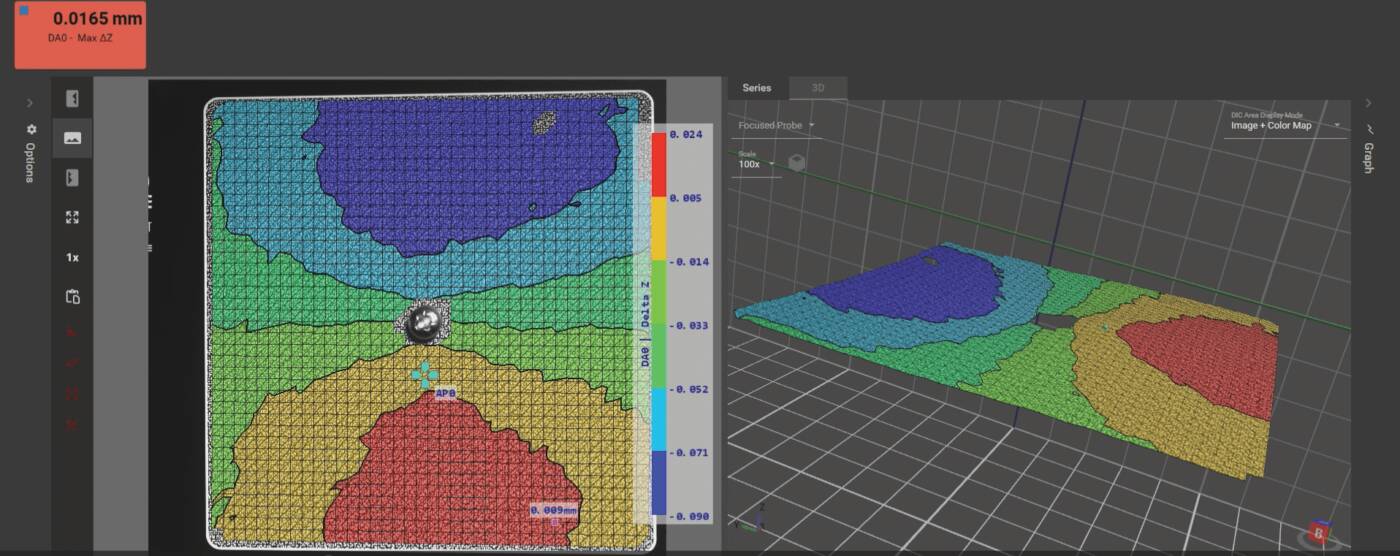Click the right-panel layout icon below image icon

[x=72, y=178]
